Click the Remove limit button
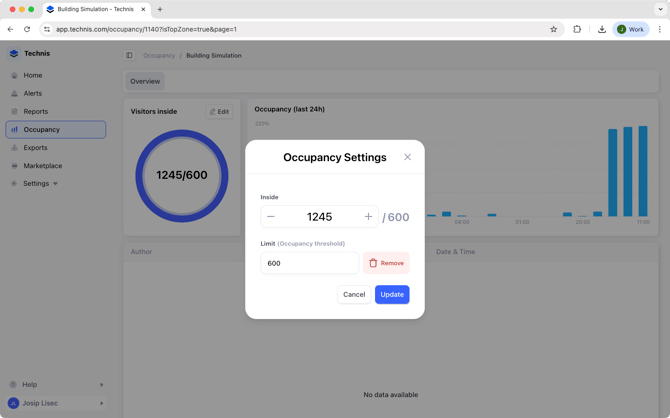Viewport: 670px width, 418px height. coord(386,263)
